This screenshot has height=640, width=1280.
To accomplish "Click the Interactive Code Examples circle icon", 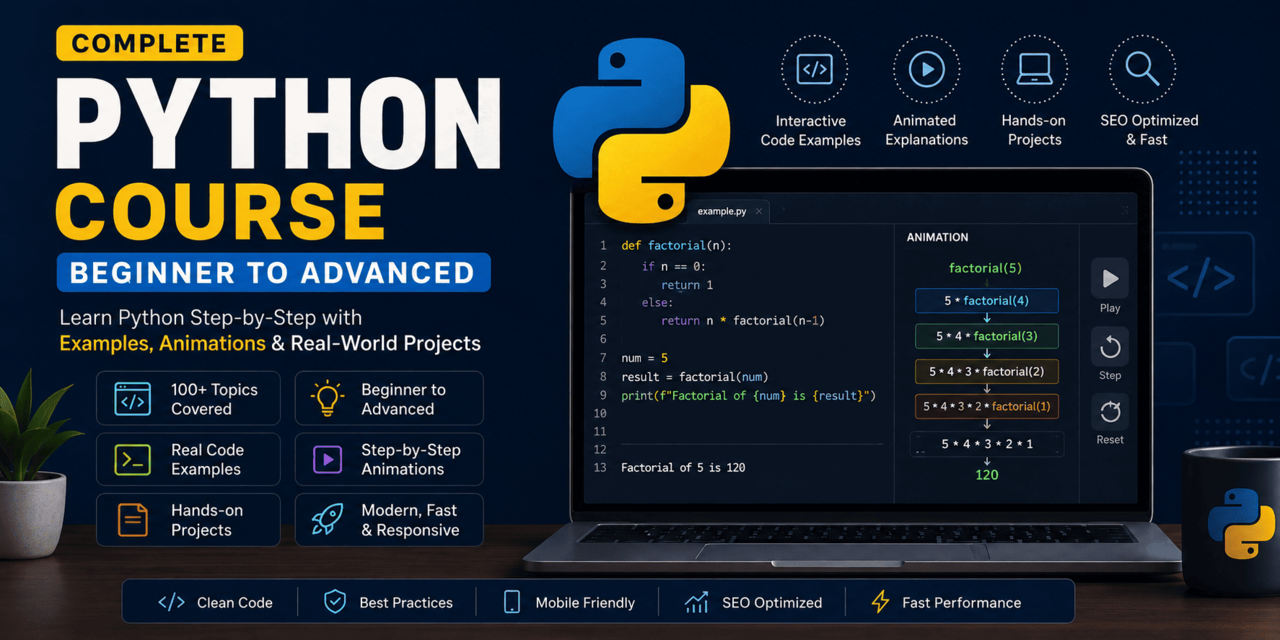I will click(x=814, y=69).
